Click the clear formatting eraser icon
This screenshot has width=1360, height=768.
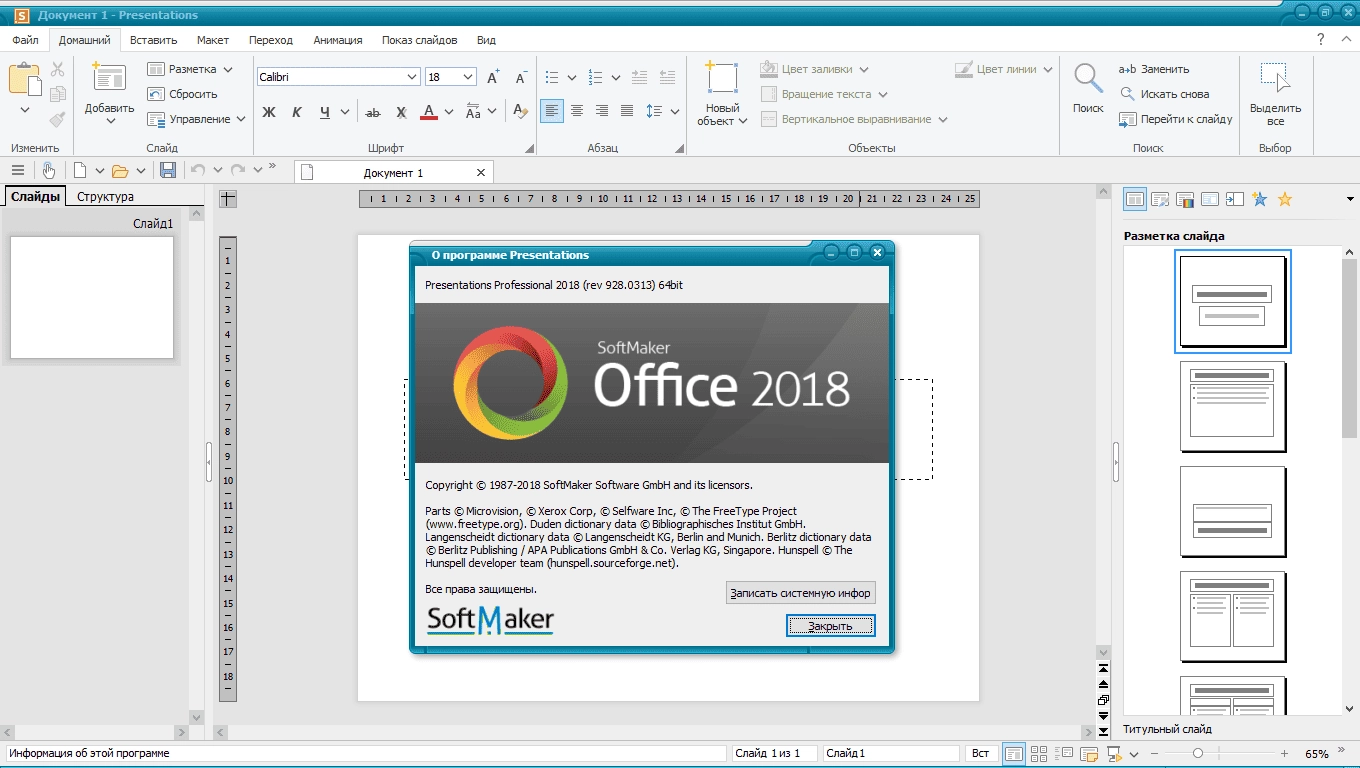tap(520, 112)
